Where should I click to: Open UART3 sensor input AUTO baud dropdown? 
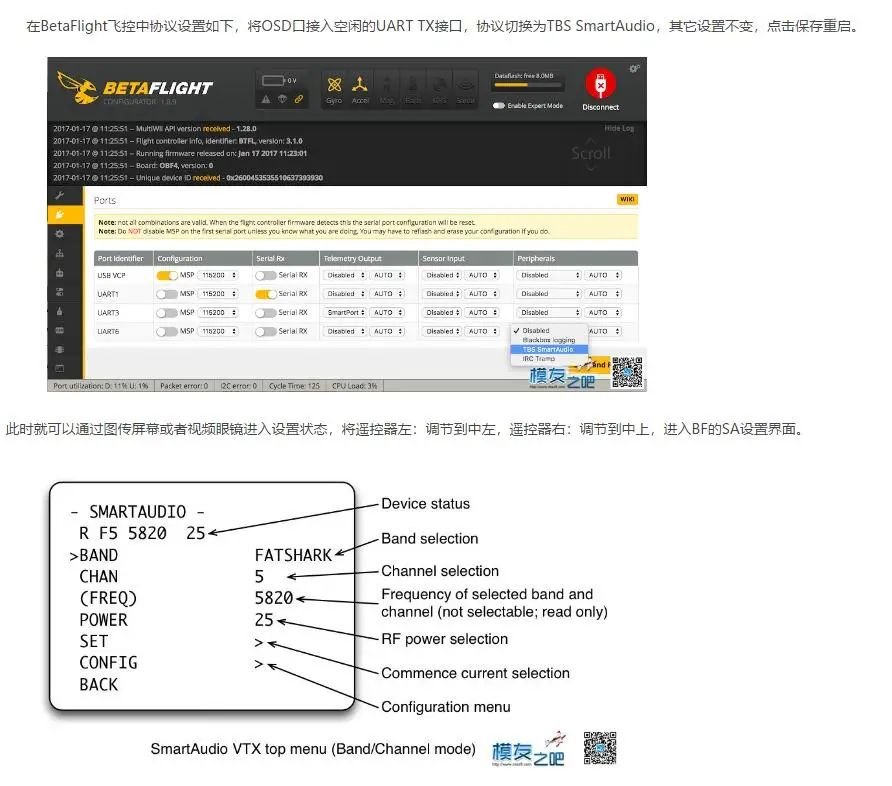pyautogui.click(x=482, y=313)
